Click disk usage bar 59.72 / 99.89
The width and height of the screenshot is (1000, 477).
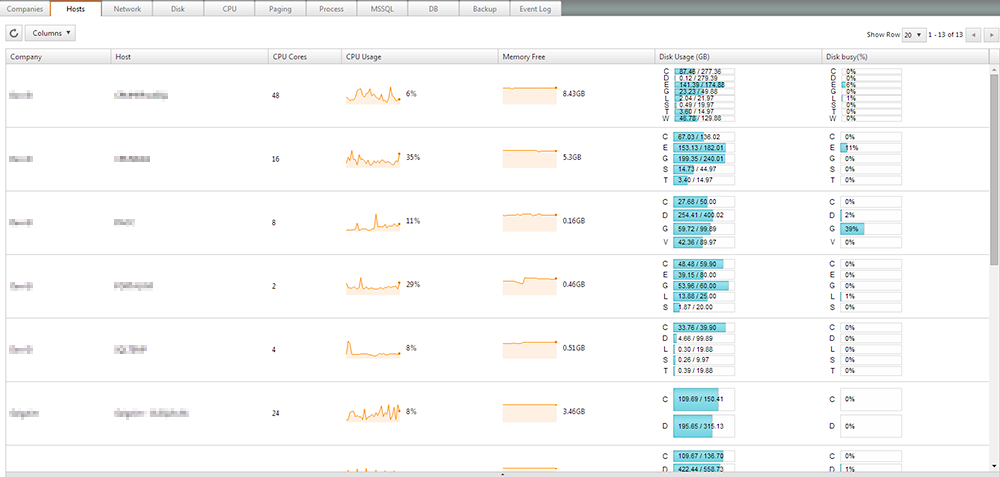click(704, 228)
